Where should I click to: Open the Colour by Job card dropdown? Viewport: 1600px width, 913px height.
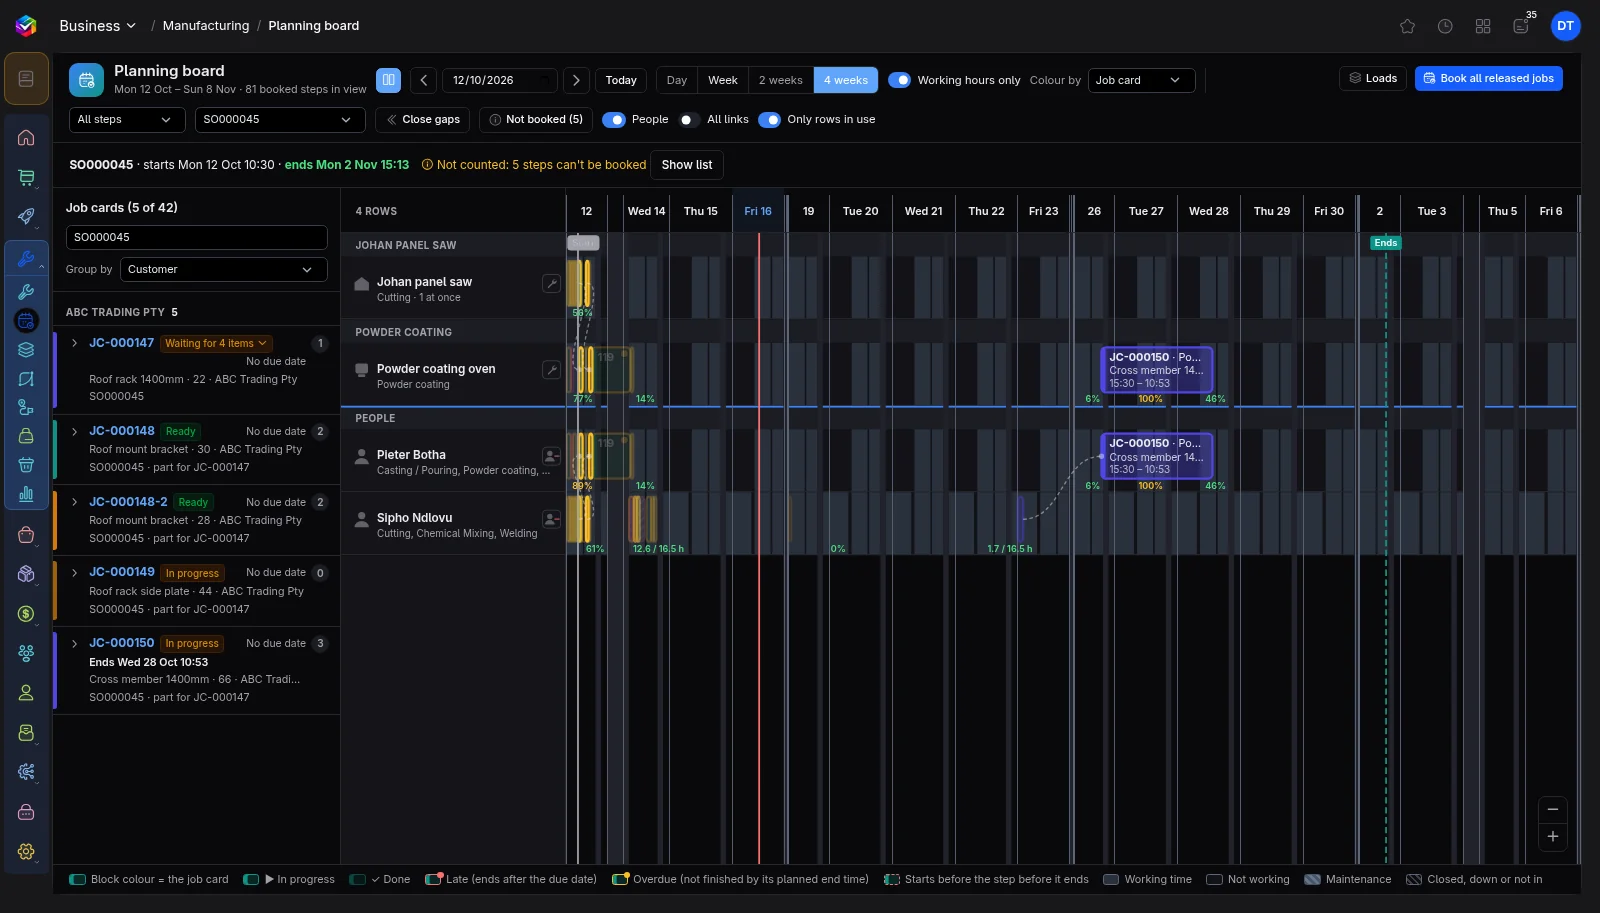pyautogui.click(x=1141, y=80)
